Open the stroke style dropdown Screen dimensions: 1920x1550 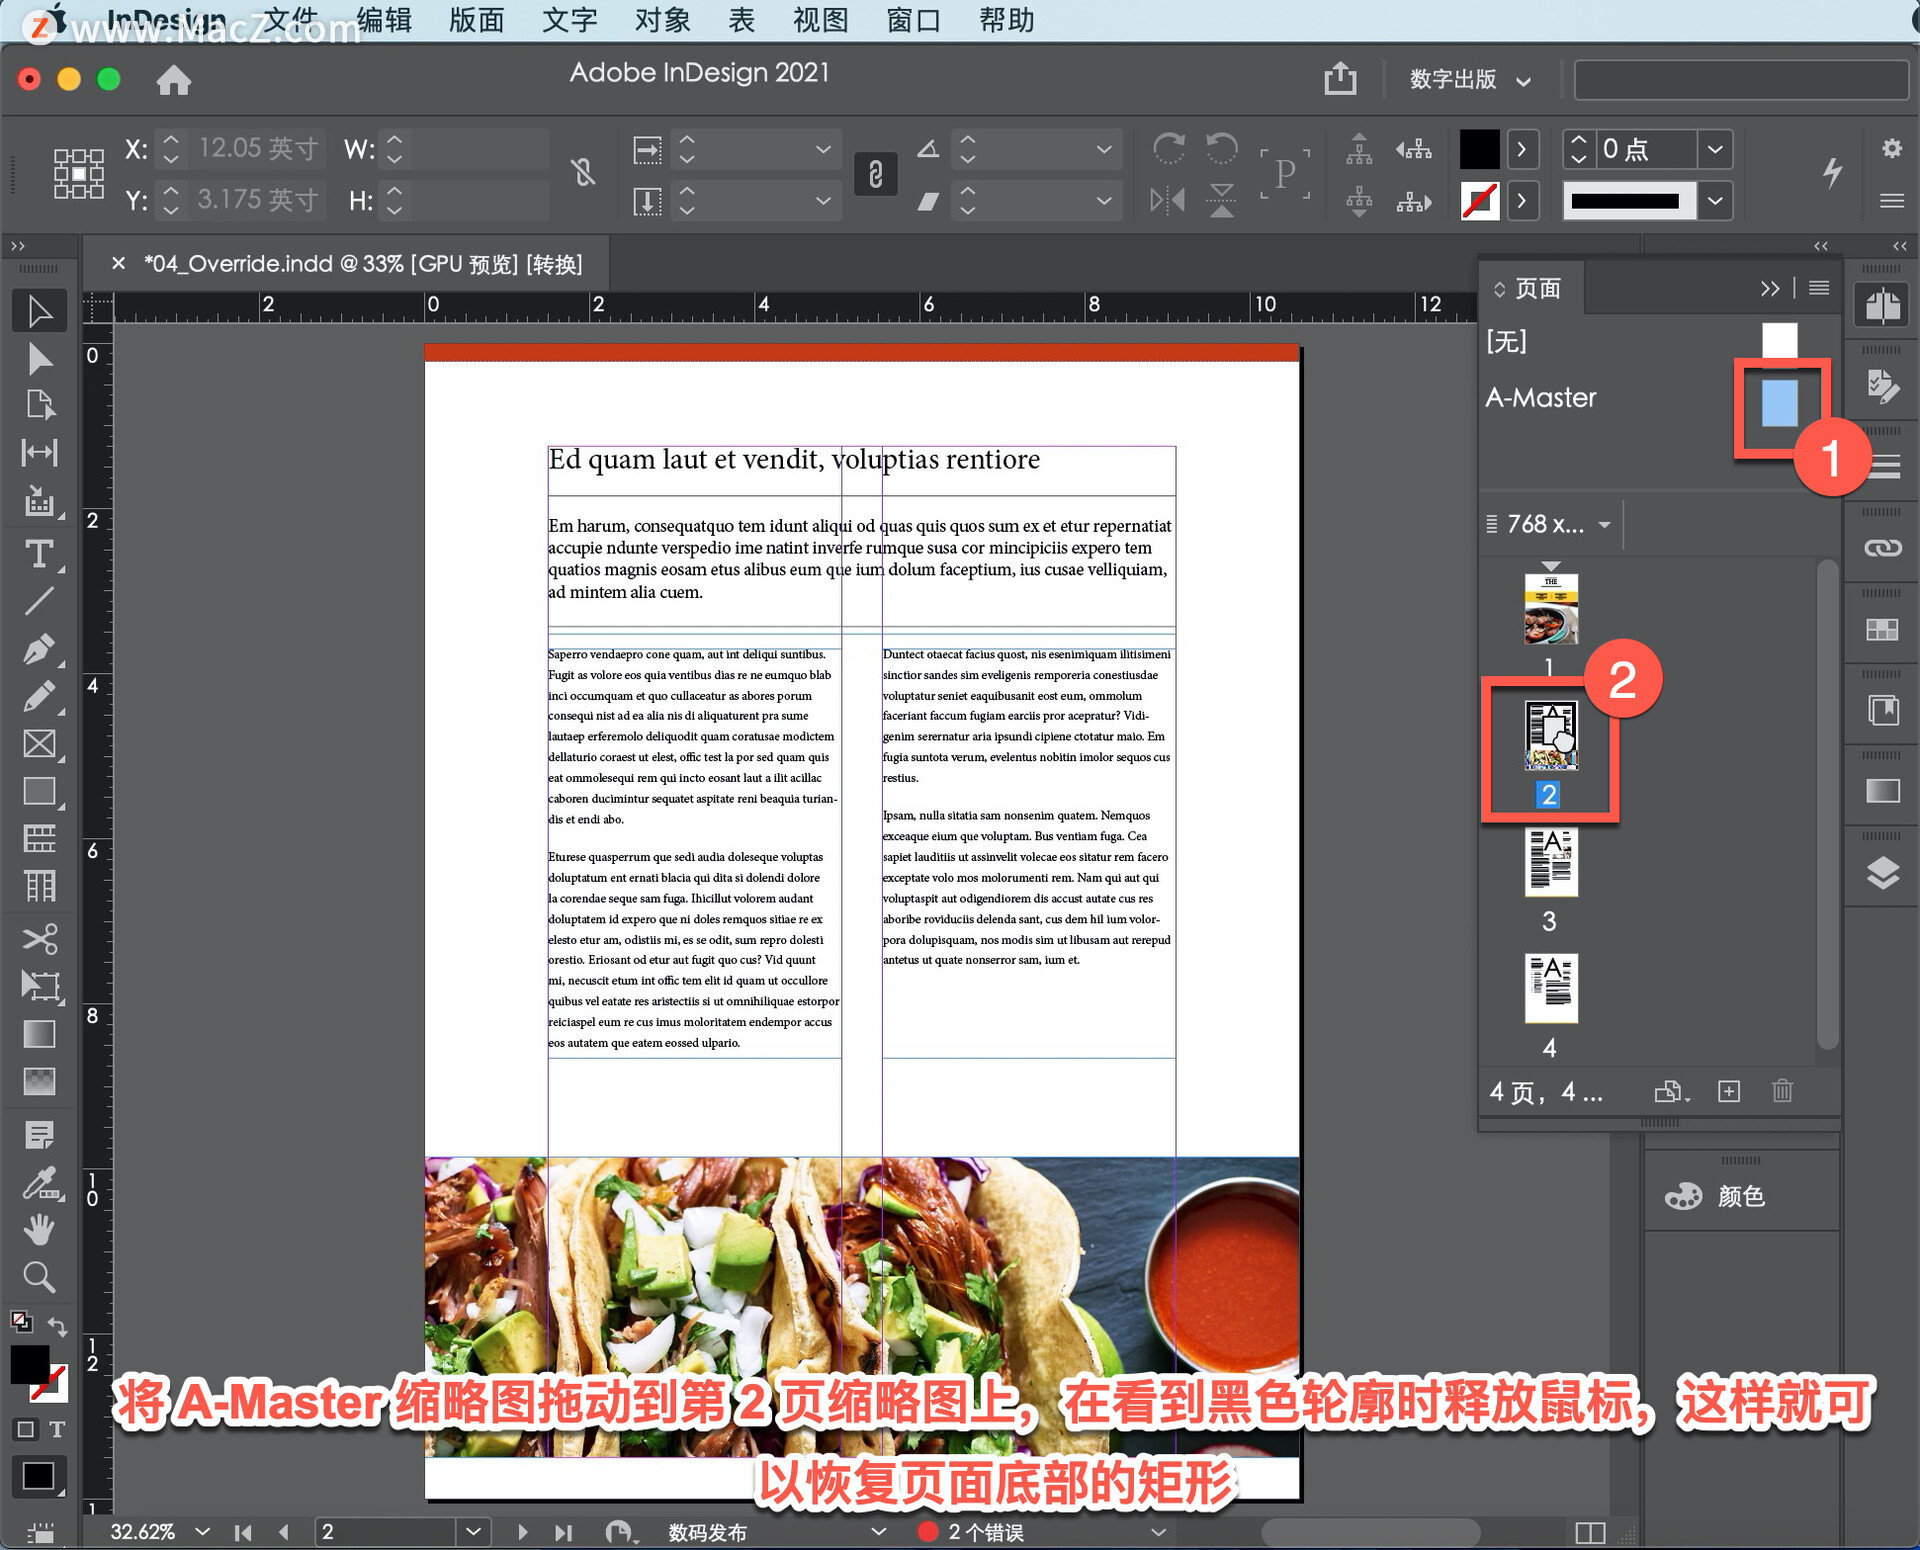1715,200
